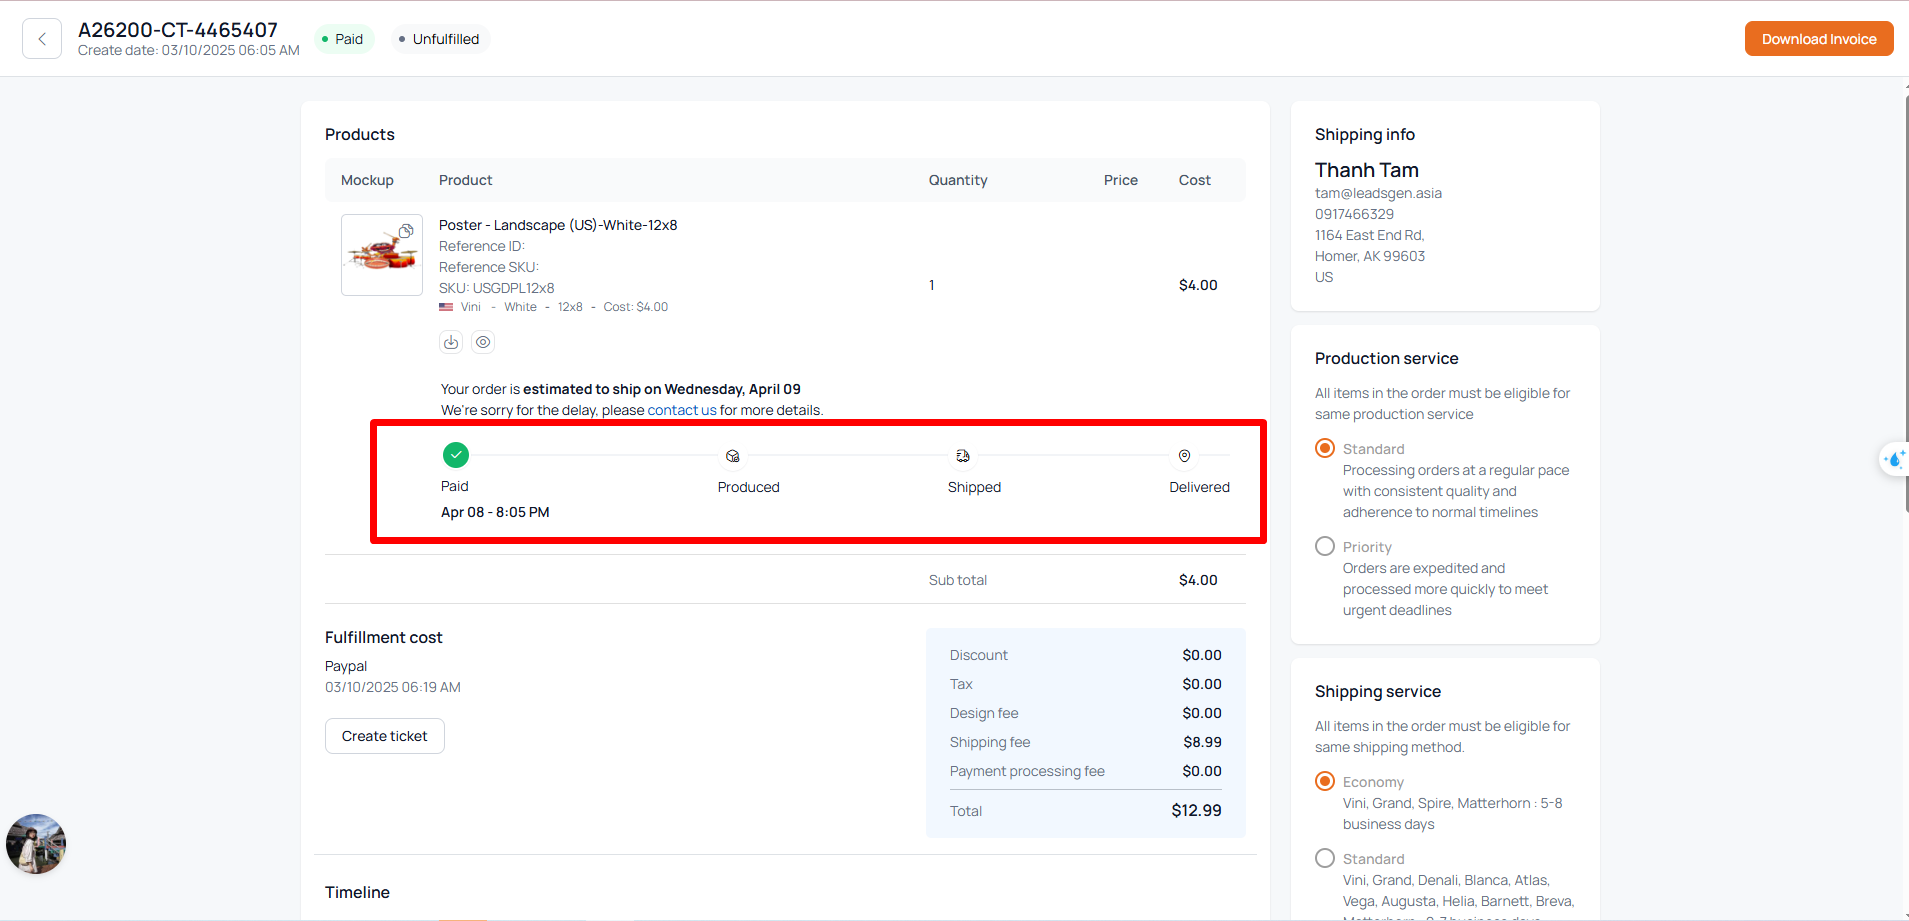Open the chat avatar bubble

point(36,844)
